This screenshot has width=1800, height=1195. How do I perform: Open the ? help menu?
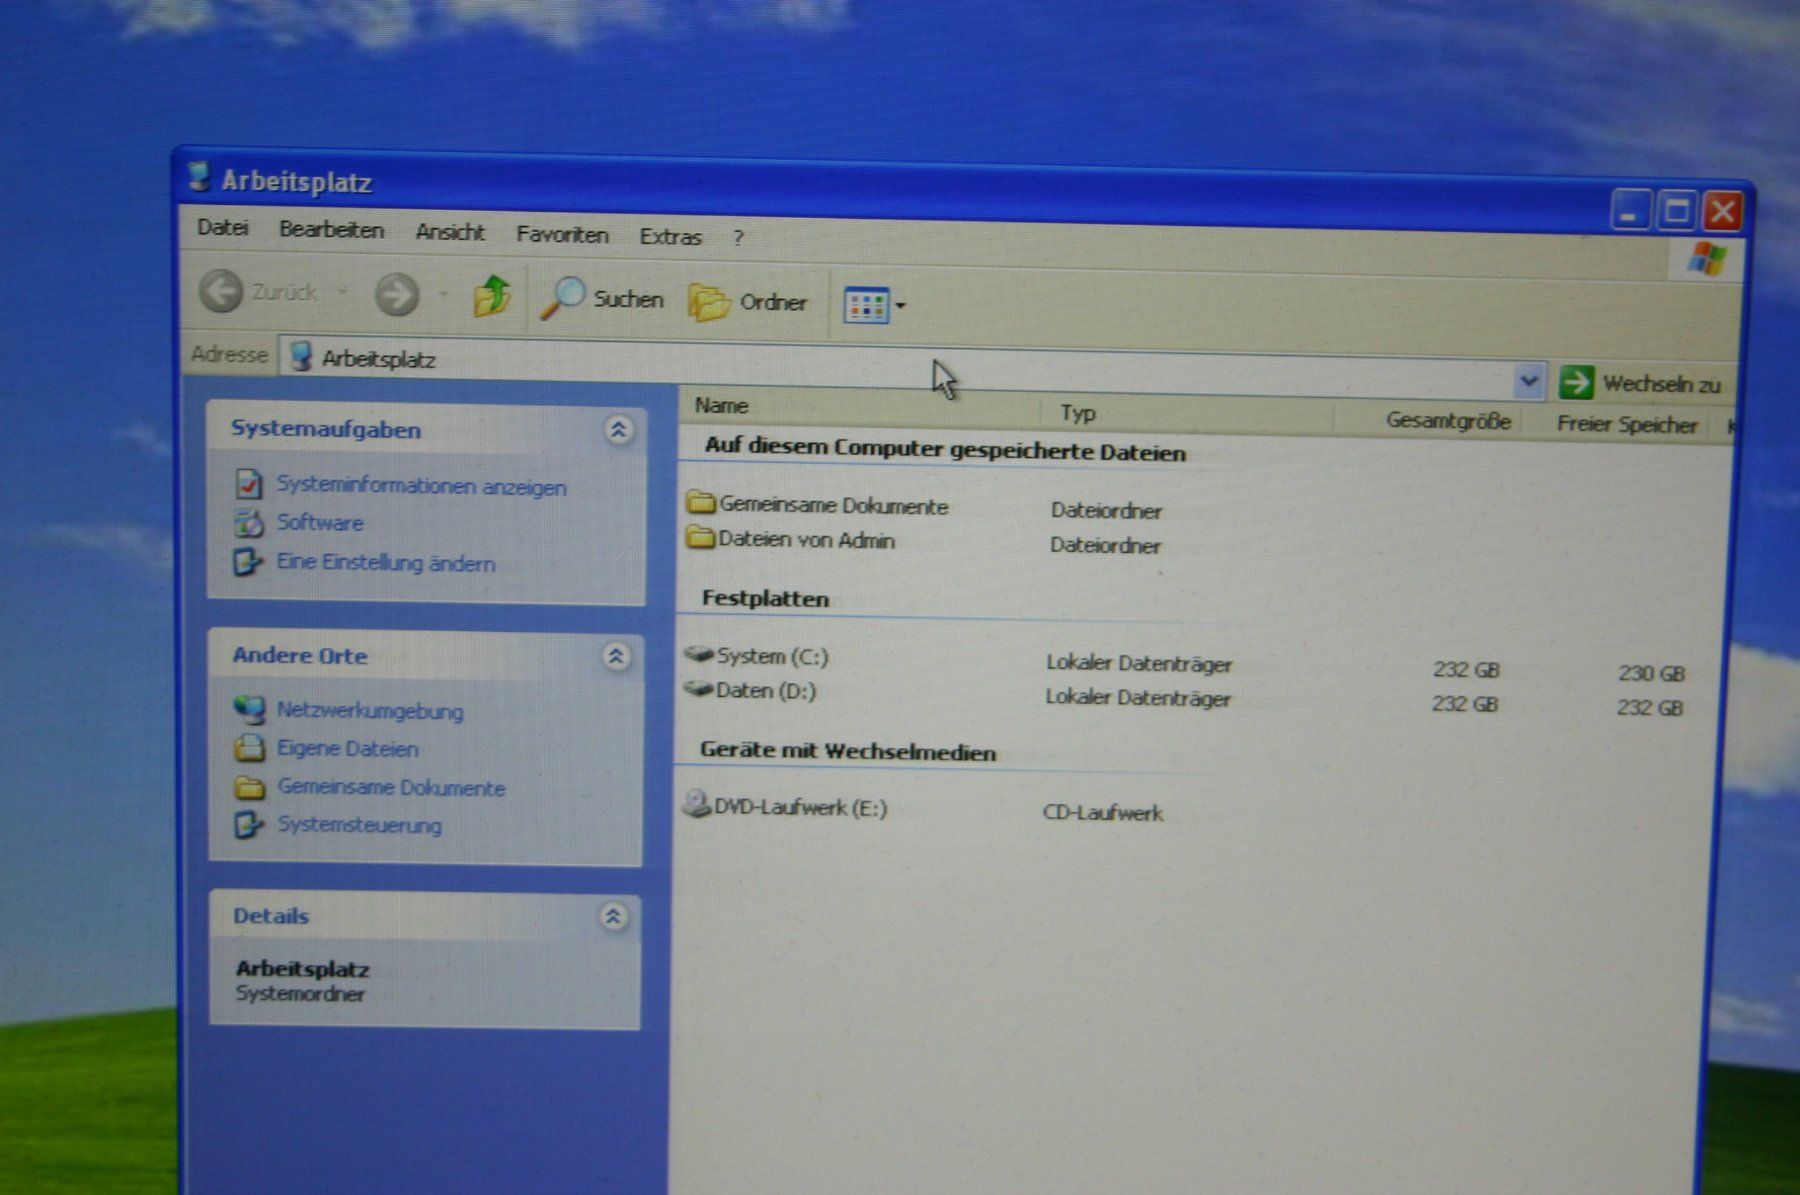click(x=738, y=238)
